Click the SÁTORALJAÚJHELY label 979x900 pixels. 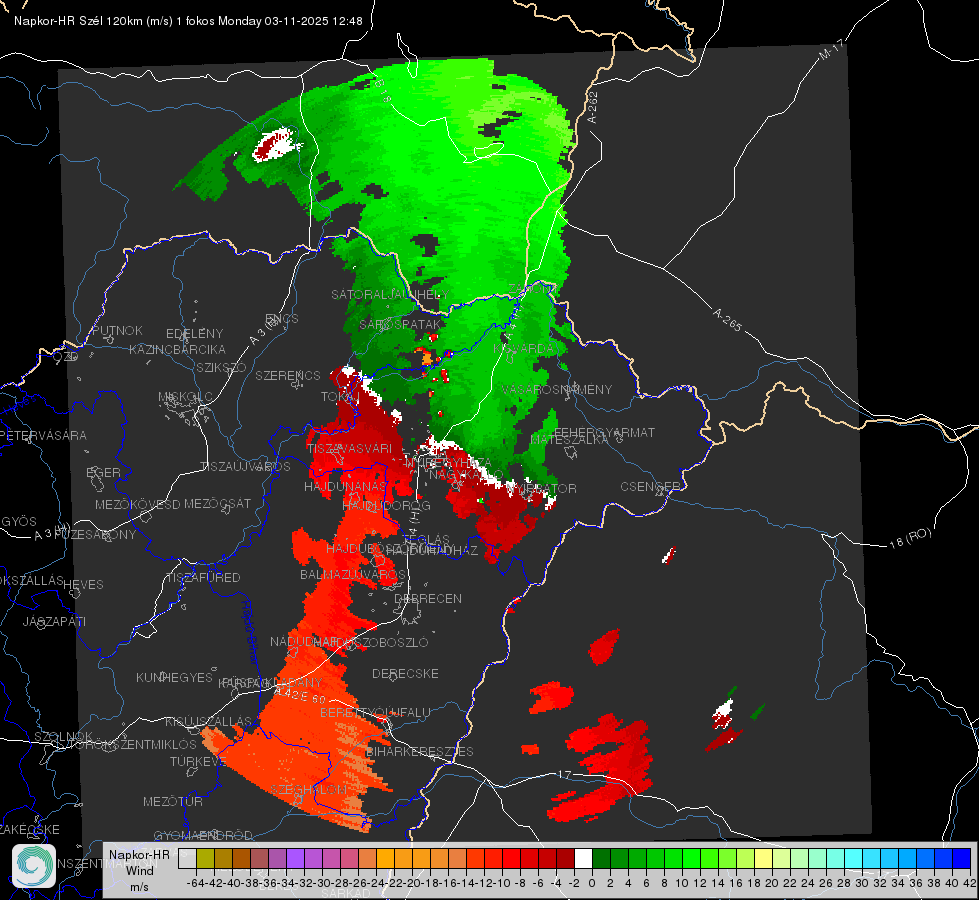pos(390,294)
